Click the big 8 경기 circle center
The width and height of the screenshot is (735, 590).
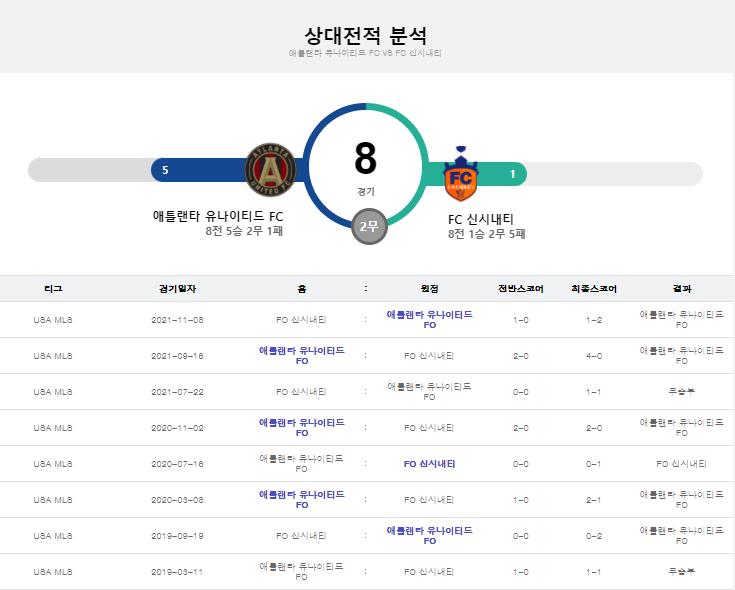tap(366, 168)
